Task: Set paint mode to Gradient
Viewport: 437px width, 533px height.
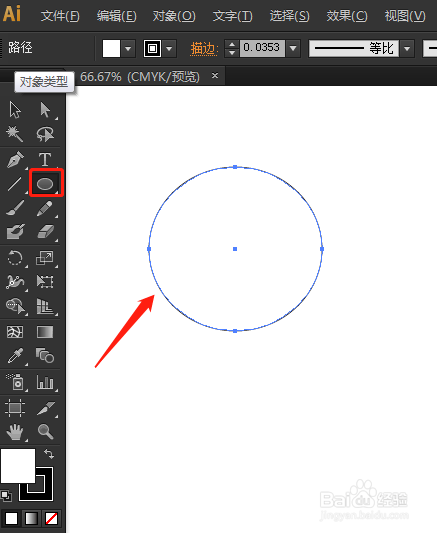Action: 31,519
